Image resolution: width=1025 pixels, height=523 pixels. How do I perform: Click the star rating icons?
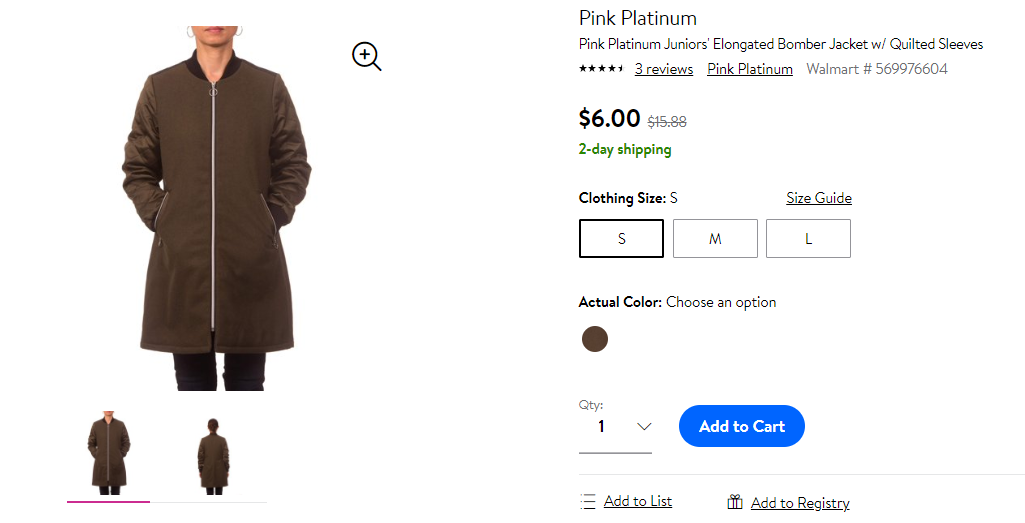pos(601,69)
